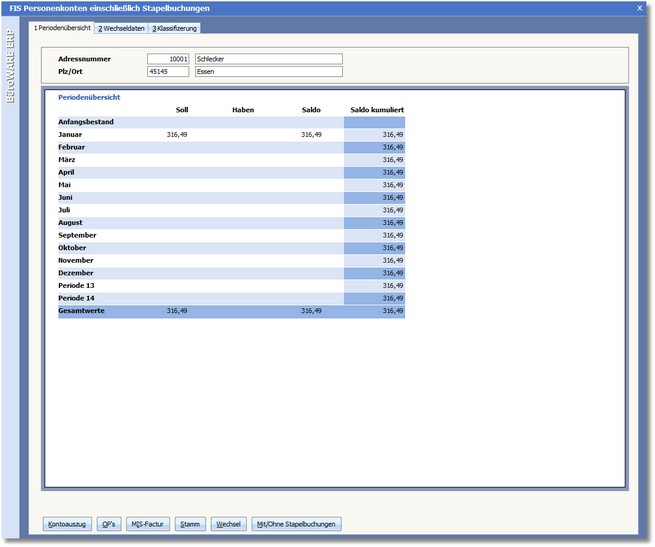Open the Wechsel button

pos(228,523)
